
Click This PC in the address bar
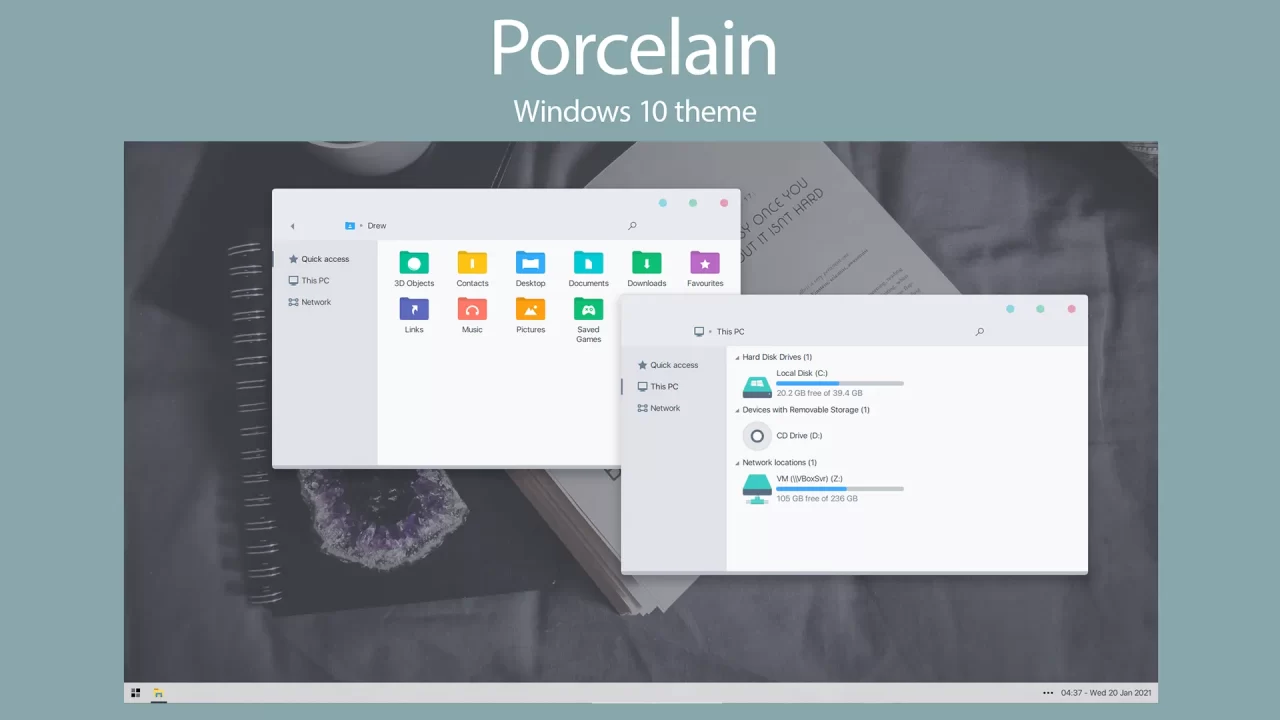(731, 332)
